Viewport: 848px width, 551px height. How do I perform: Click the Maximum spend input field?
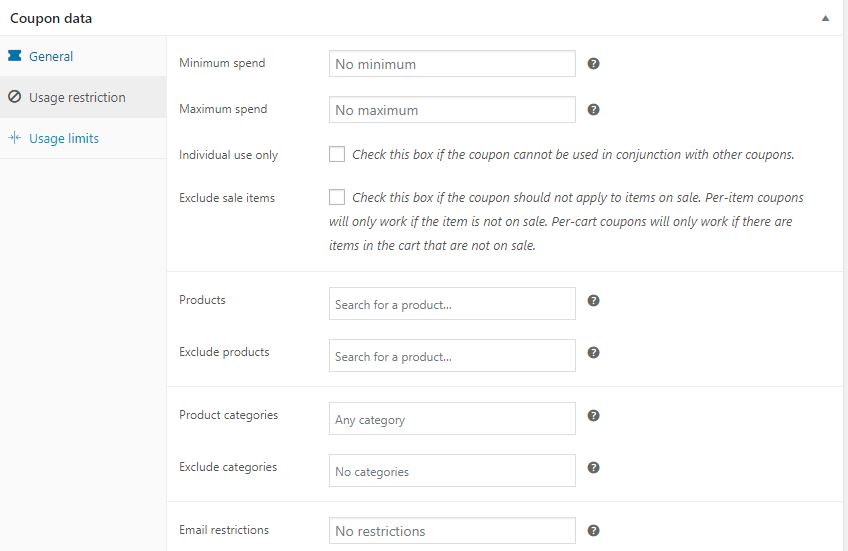pos(452,110)
